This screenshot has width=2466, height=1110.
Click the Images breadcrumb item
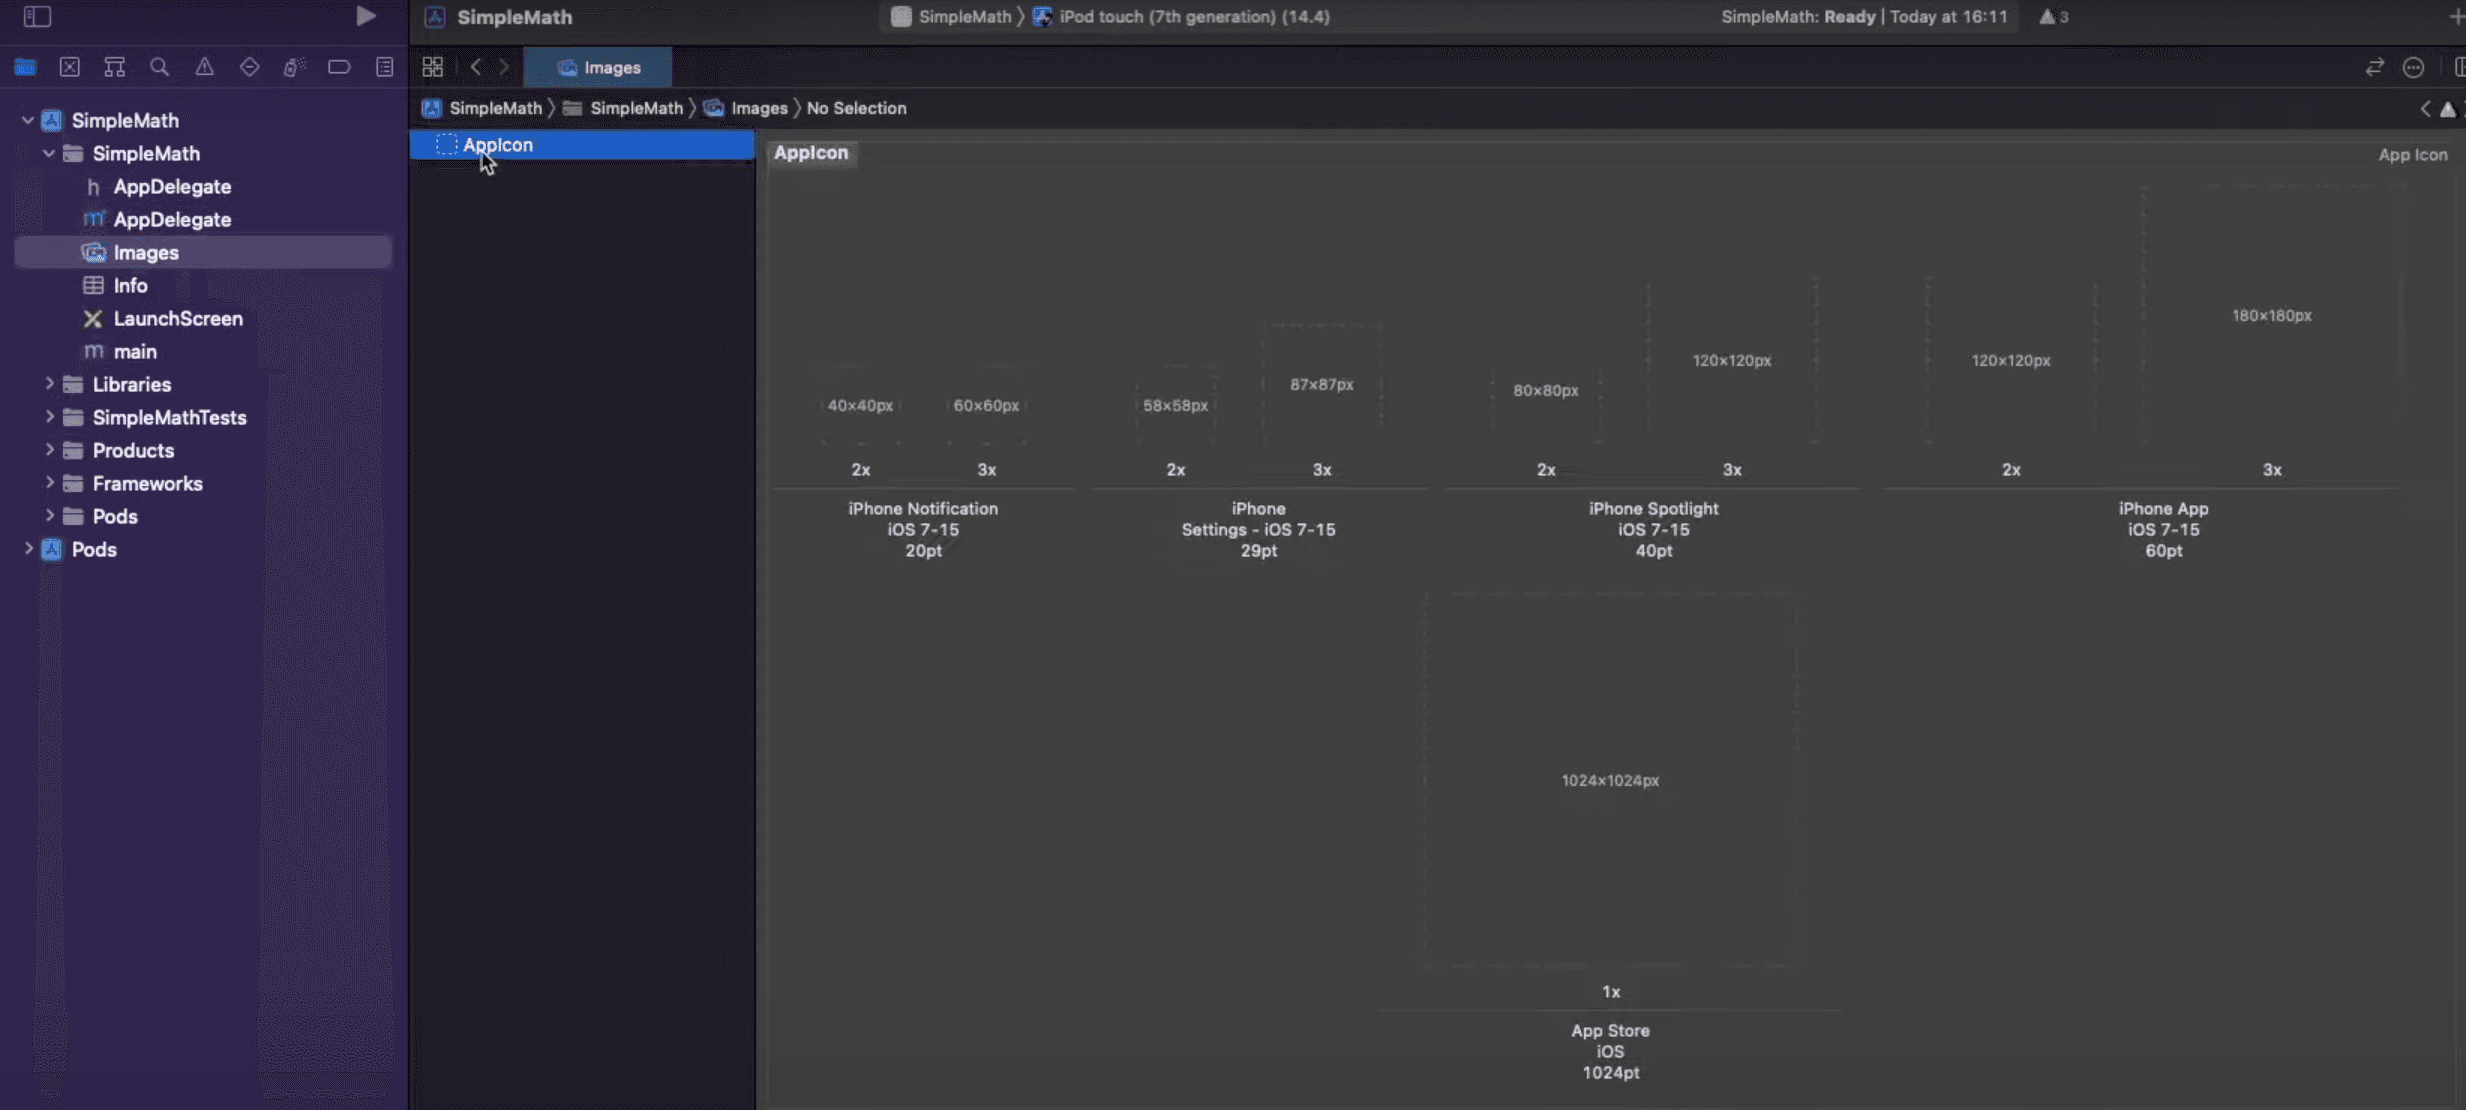[x=758, y=108]
